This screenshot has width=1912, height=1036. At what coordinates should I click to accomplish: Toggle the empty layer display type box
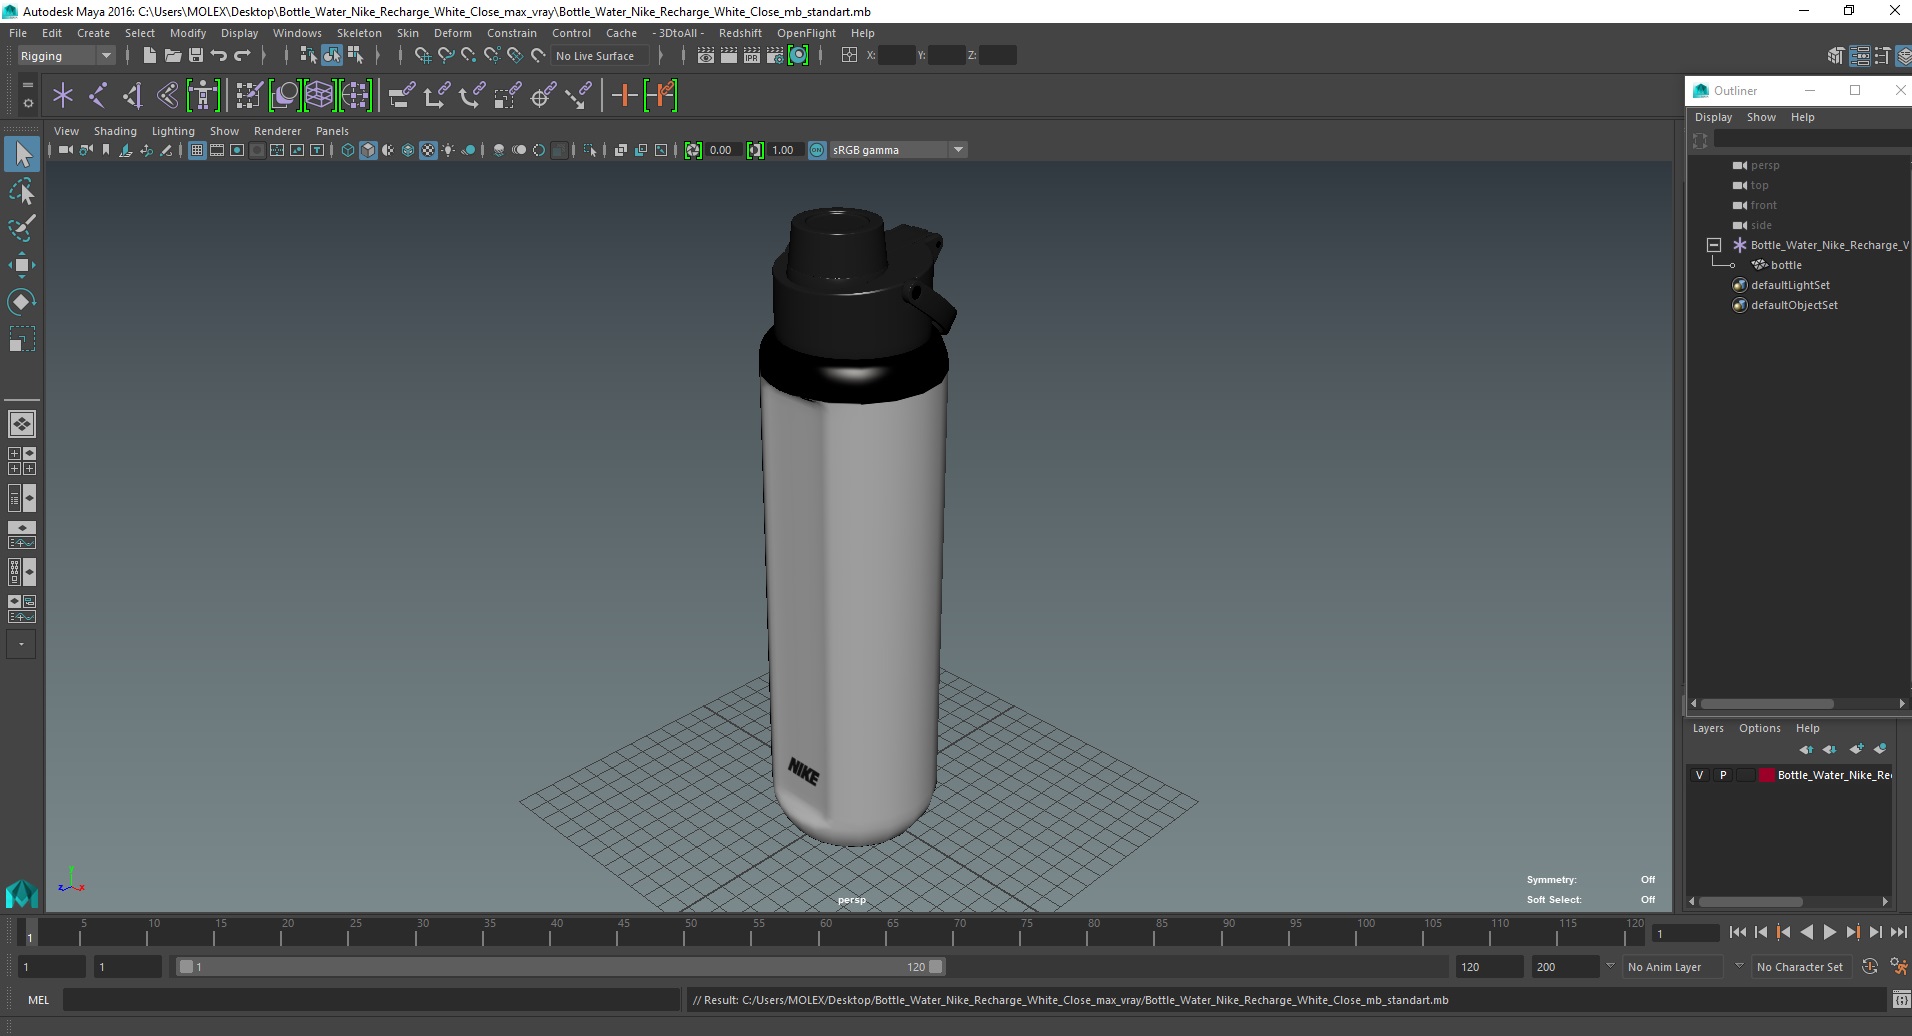coord(1745,775)
